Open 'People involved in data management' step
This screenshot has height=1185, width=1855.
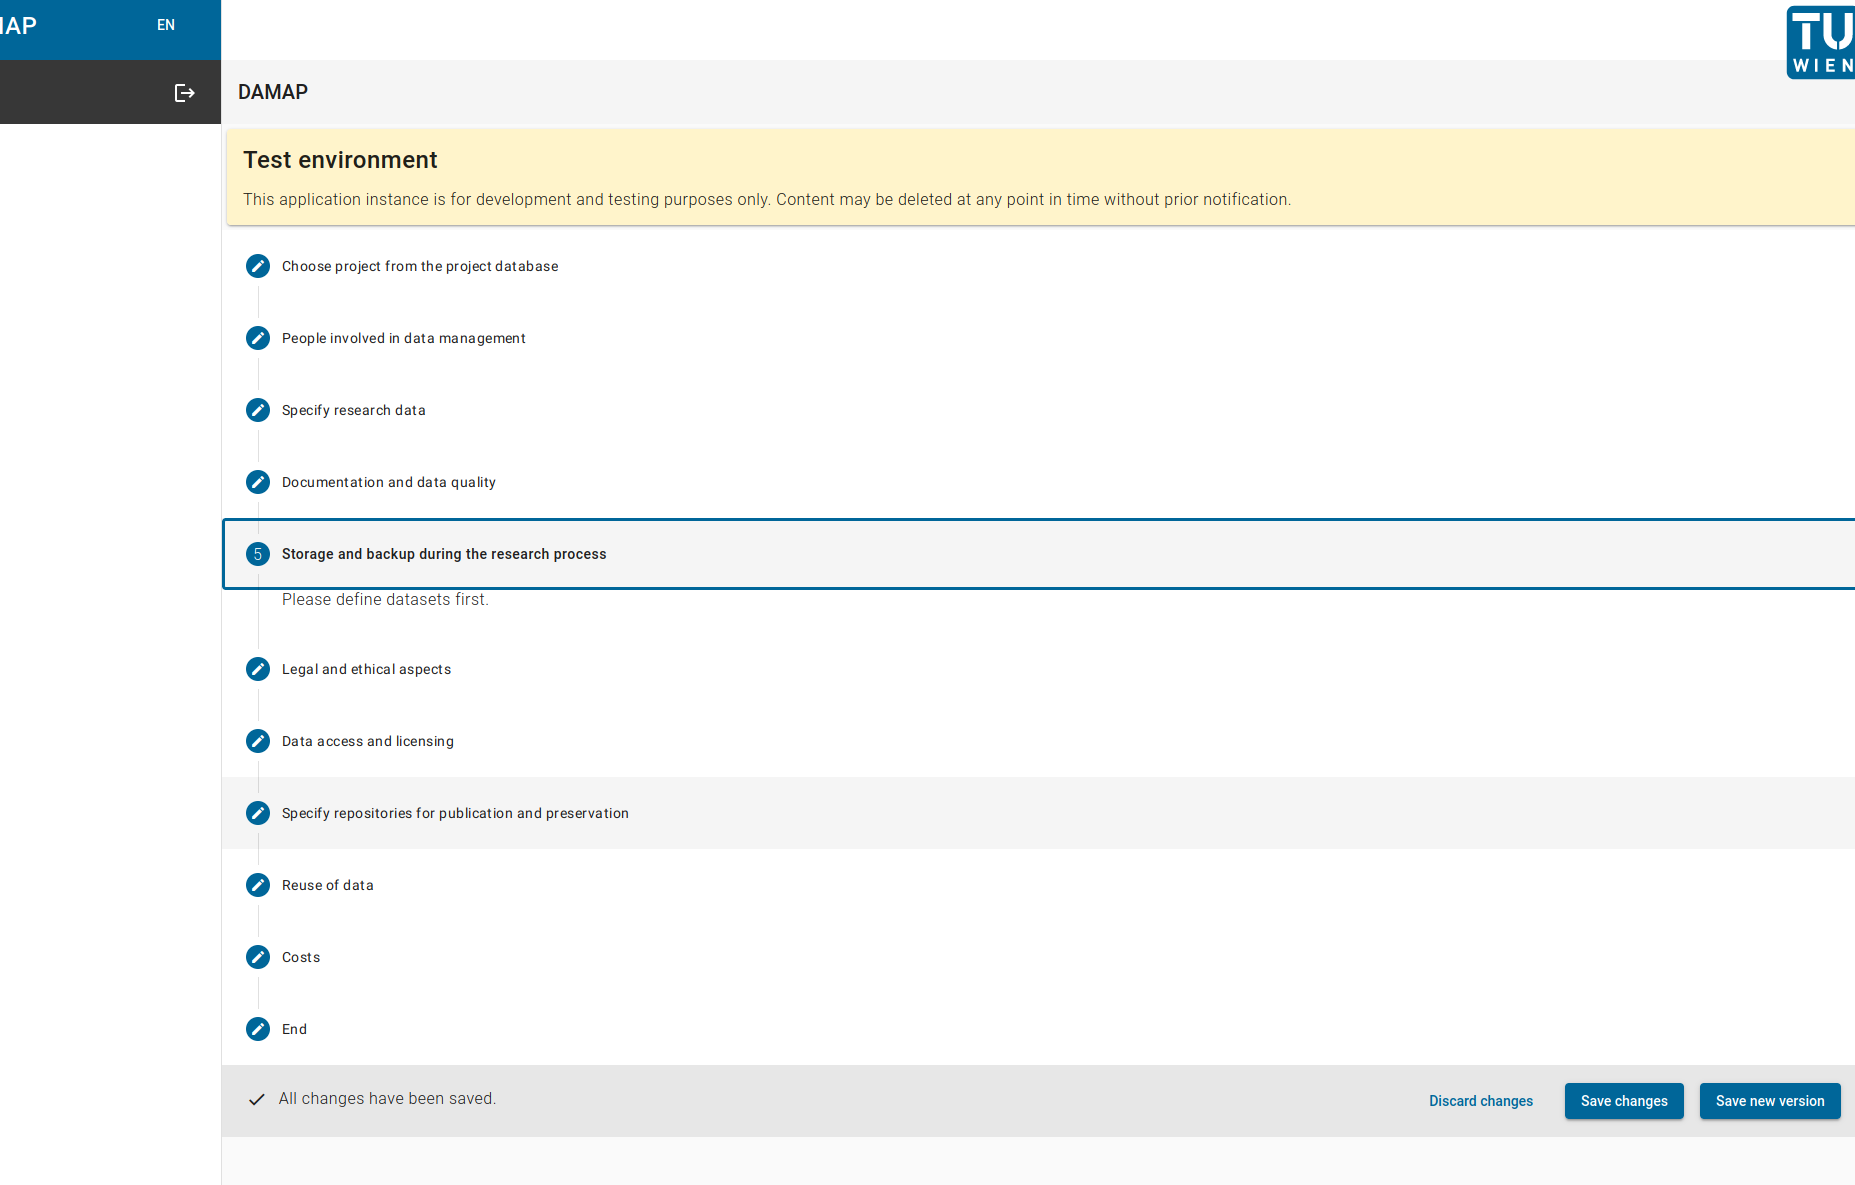pos(404,338)
